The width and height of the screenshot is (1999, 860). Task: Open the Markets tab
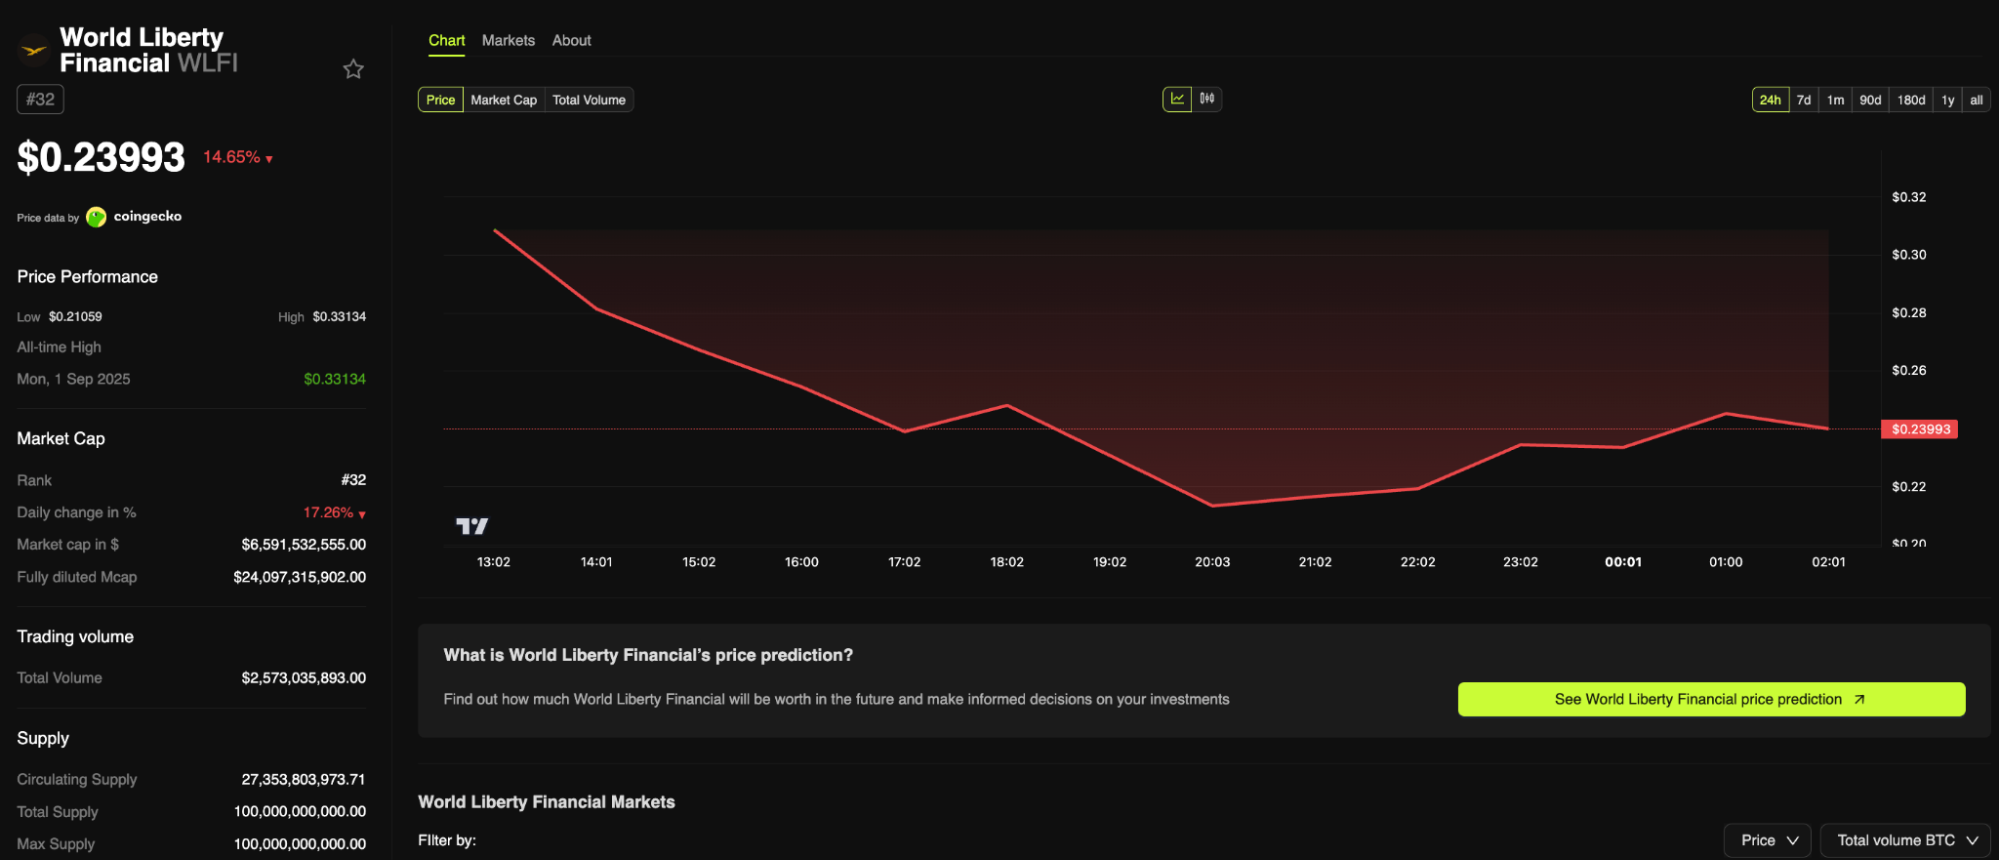coord(508,41)
